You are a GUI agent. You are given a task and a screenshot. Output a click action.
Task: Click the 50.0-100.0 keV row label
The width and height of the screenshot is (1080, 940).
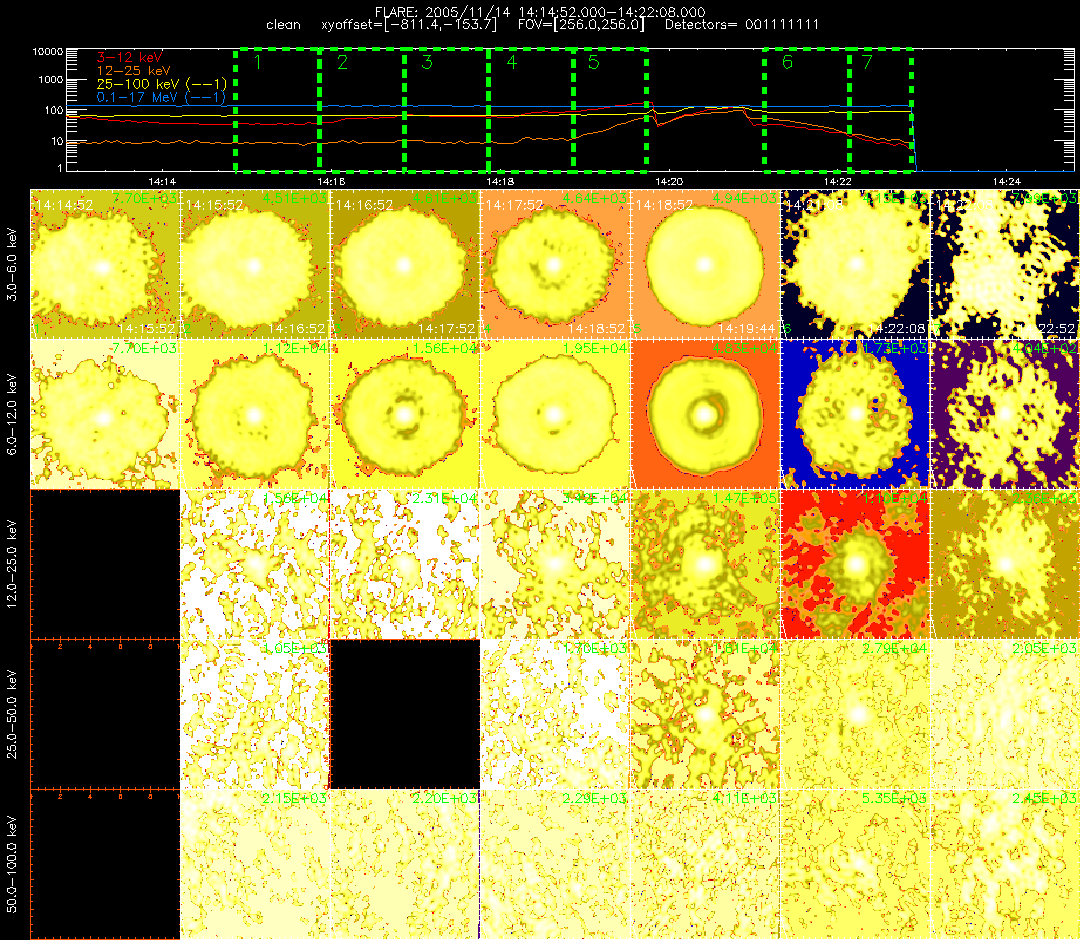tap(12, 864)
